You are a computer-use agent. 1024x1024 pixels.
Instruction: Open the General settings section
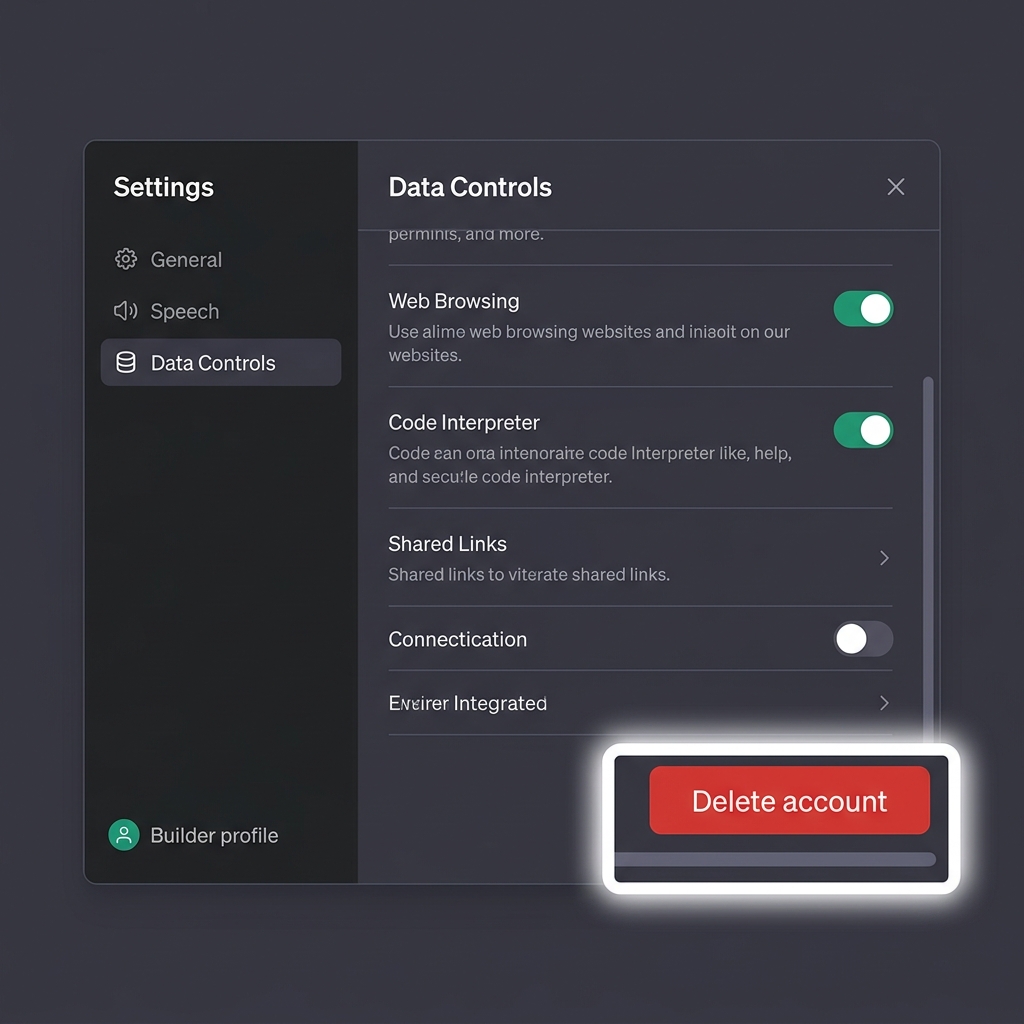(x=221, y=259)
